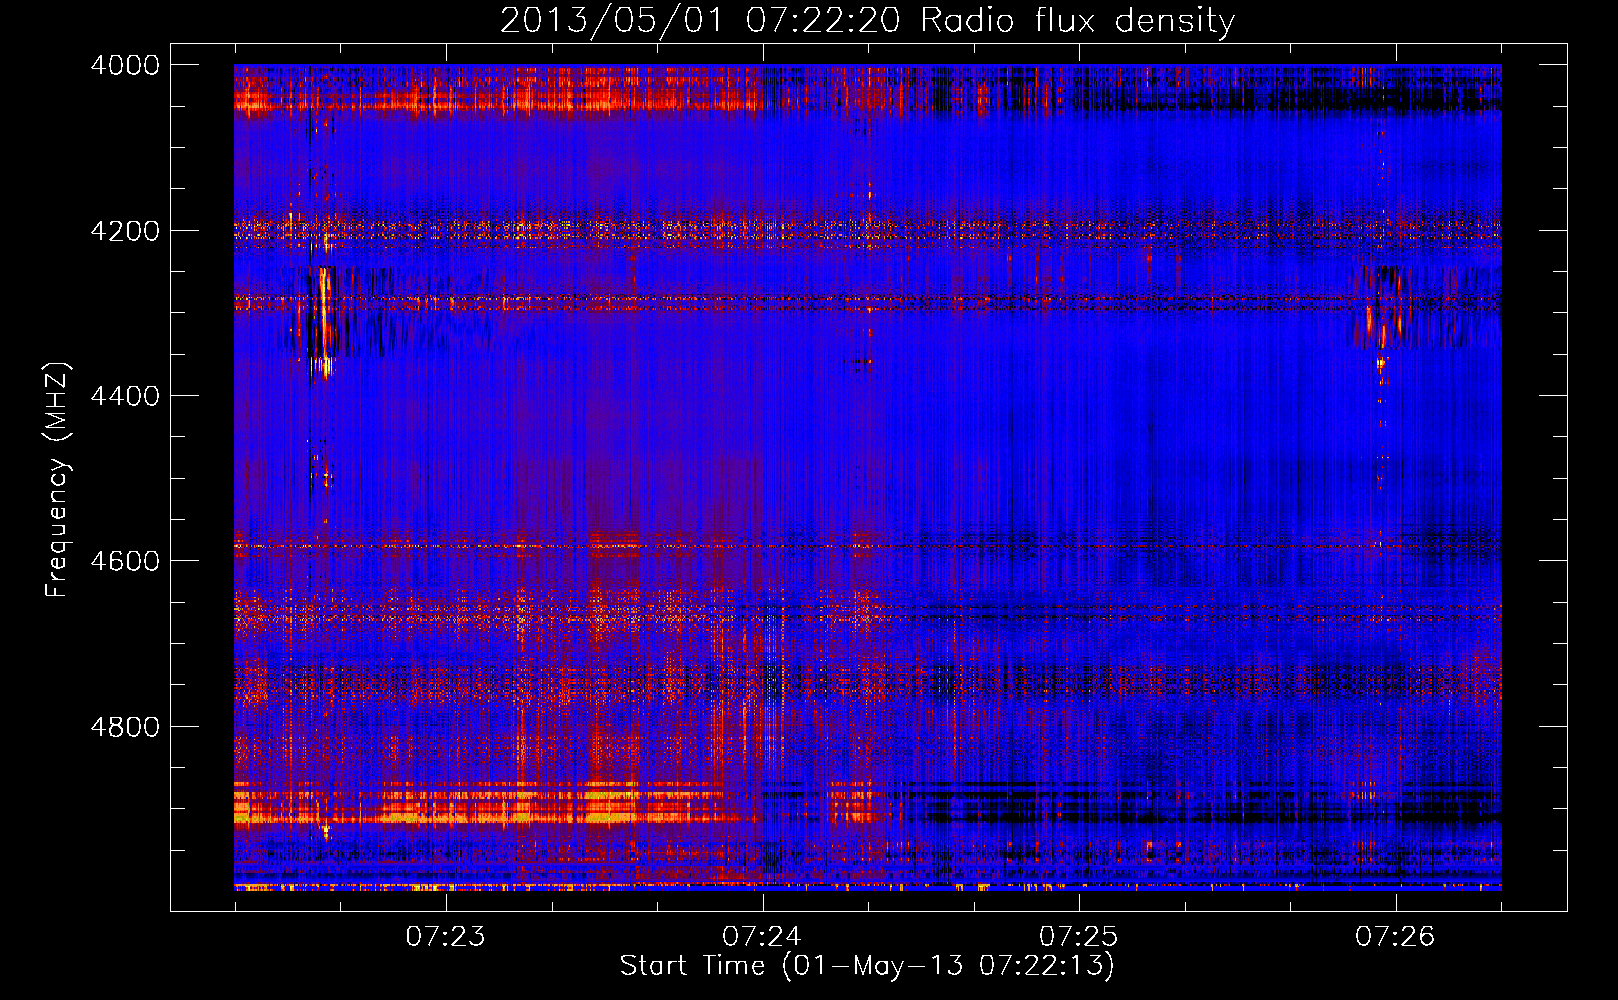Image resolution: width=1618 pixels, height=1000 pixels.
Task: Click the 'Frequency (MHZ)' axis title
Action: pyautogui.click(x=58, y=480)
